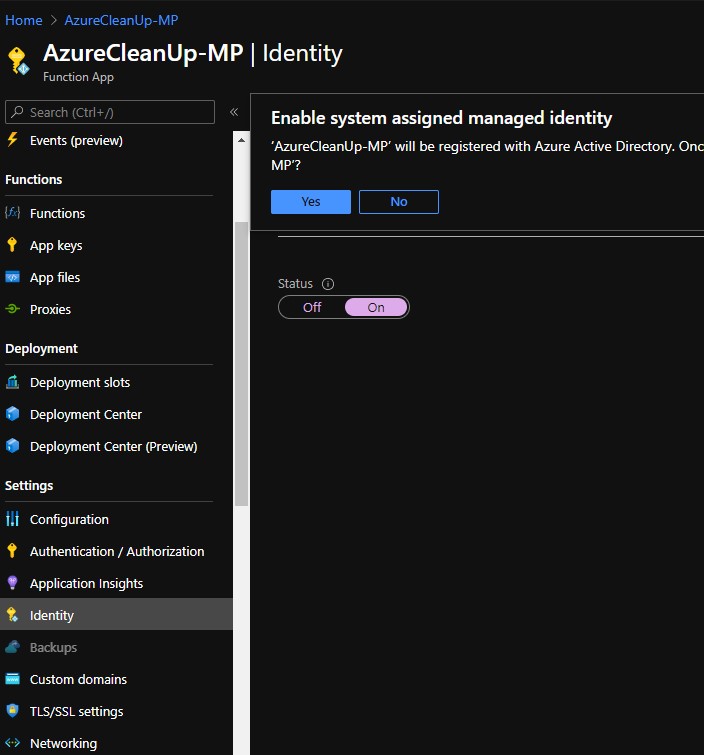The image size is (704, 755).
Task: Switch the Status toggle to Off
Action: [x=312, y=307]
